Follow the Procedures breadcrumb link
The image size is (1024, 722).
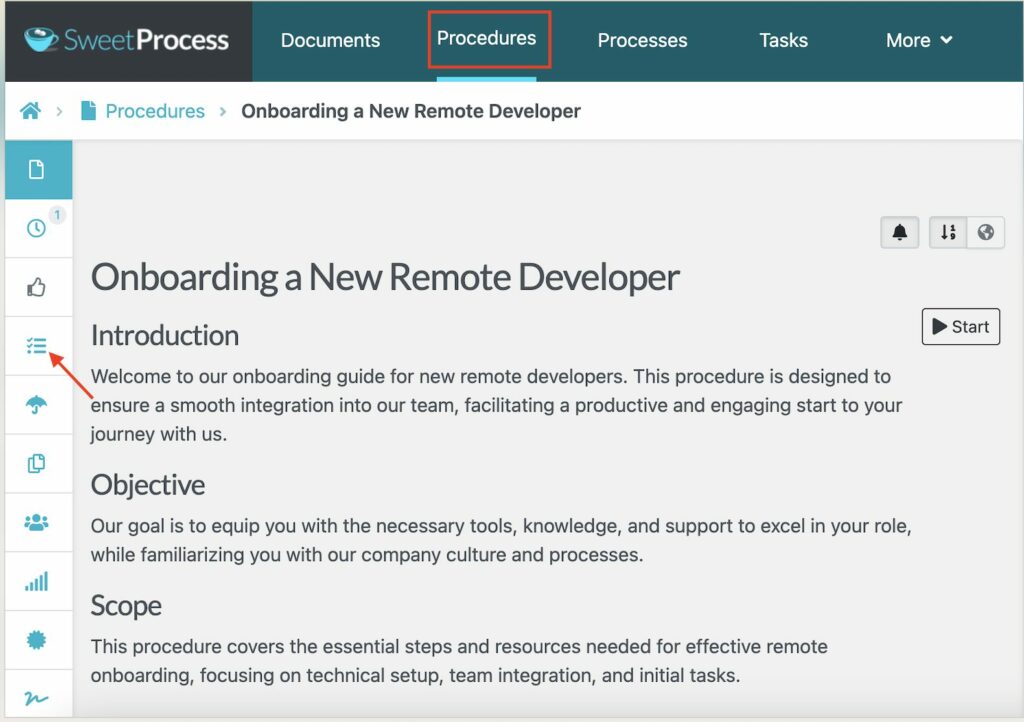coord(155,111)
